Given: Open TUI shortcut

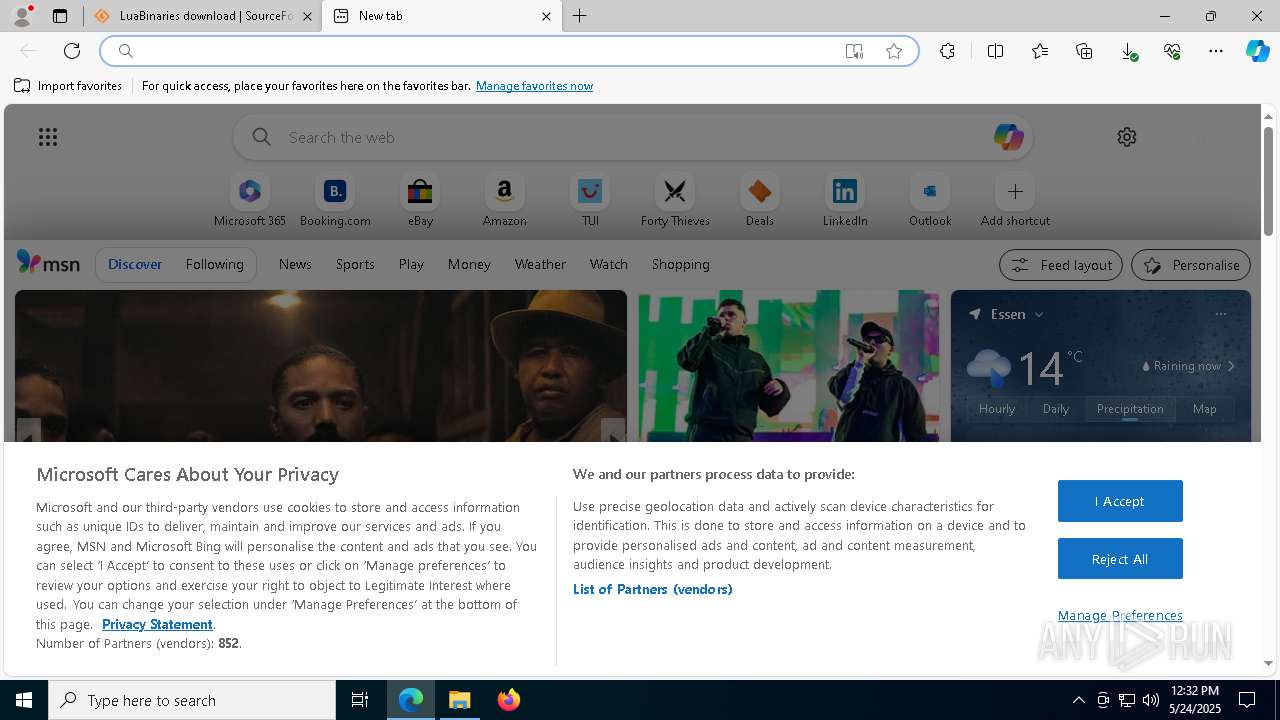Looking at the screenshot, I should pos(590,201).
